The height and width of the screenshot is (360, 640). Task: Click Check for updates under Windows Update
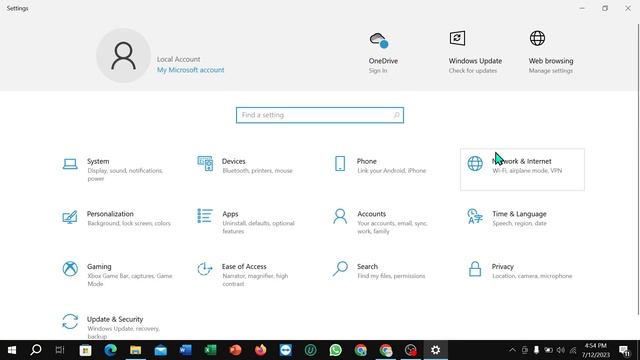coord(473,71)
